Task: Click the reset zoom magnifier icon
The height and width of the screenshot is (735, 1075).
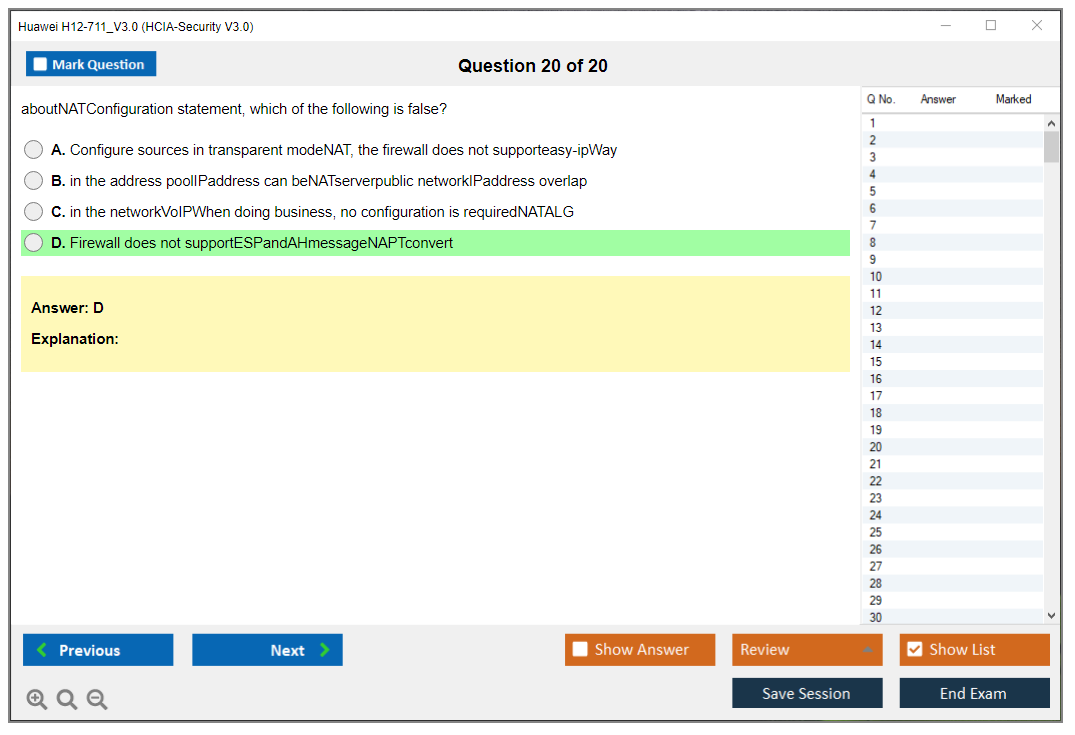Action: [67, 700]
